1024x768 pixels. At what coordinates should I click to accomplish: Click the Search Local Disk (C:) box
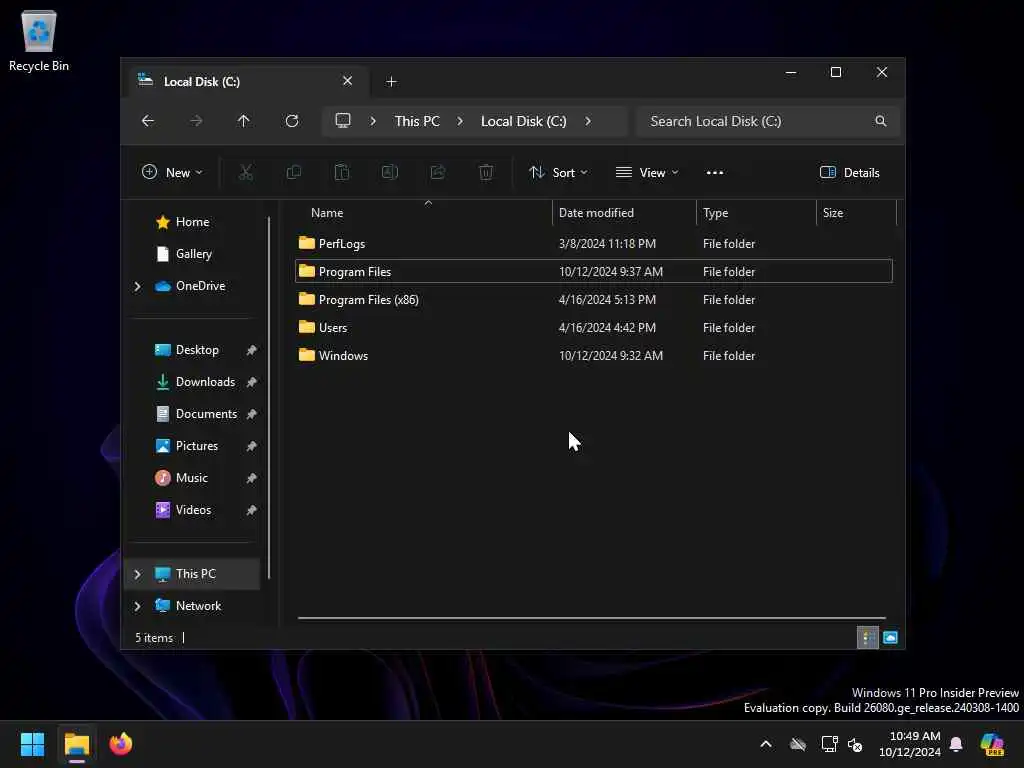point(767,121)
